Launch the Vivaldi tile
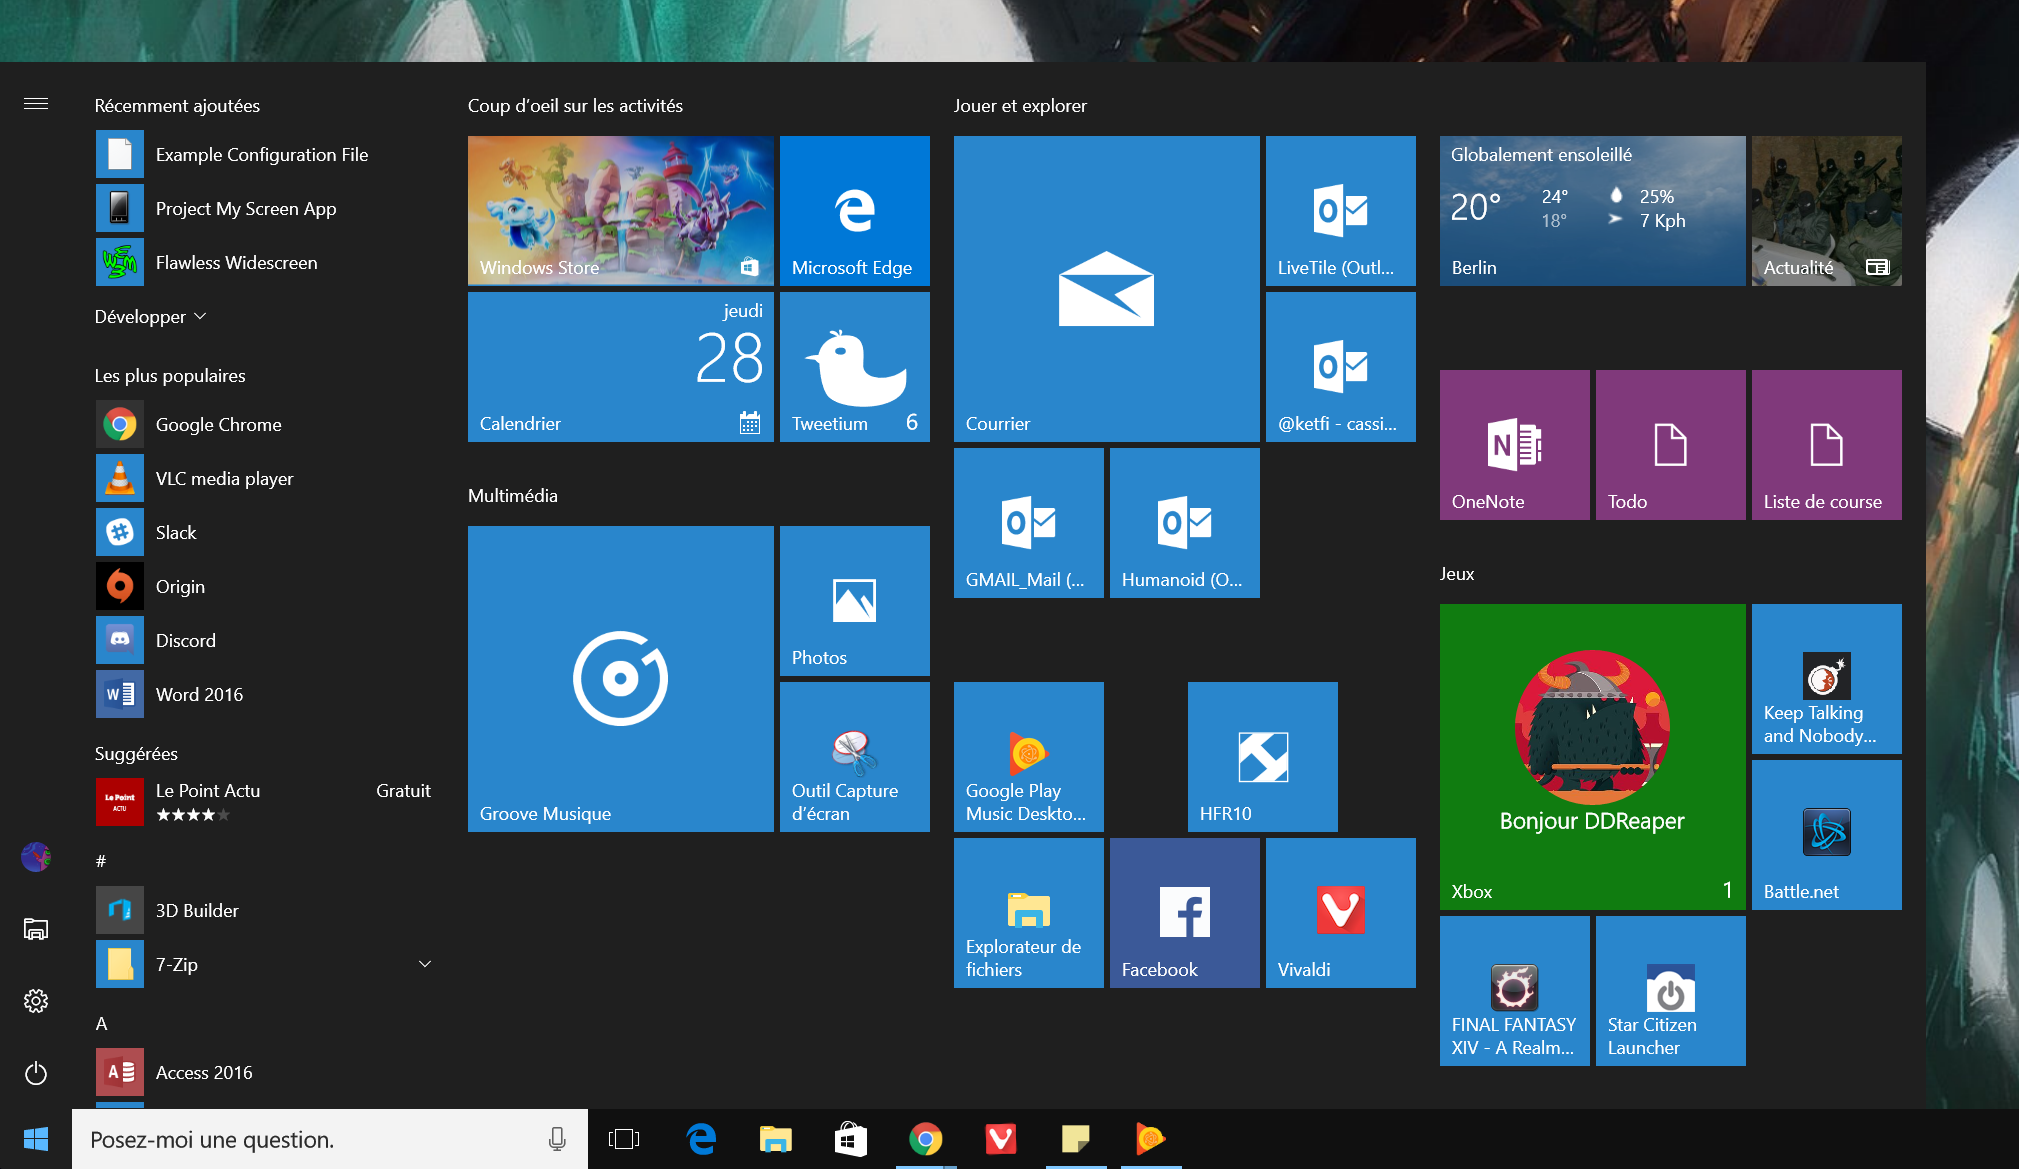This screenshot has height=1169, width=2019. [1341, 913]
